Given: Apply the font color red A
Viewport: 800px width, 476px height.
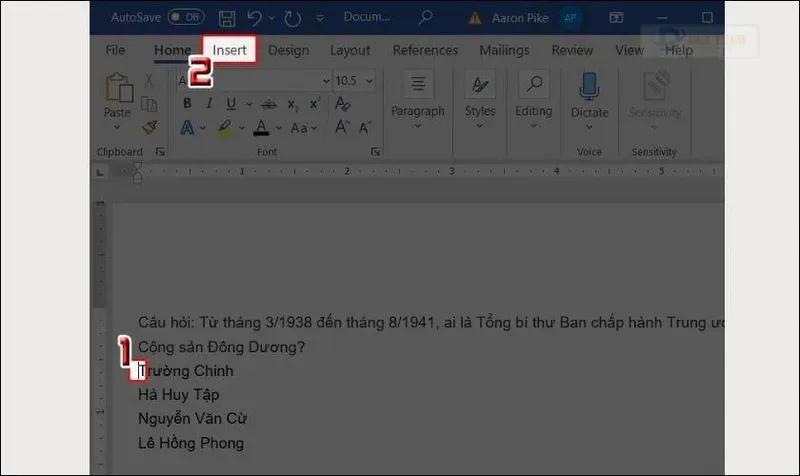Looking at the screenshot, I should click(261, 128).
